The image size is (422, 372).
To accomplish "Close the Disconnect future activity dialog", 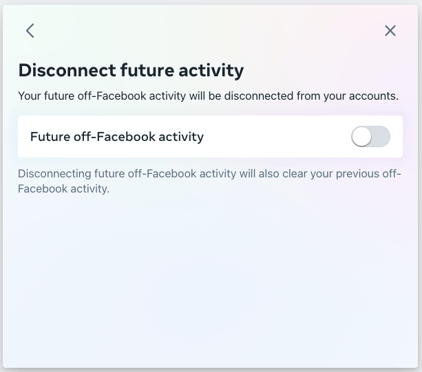I will point(390,31).
